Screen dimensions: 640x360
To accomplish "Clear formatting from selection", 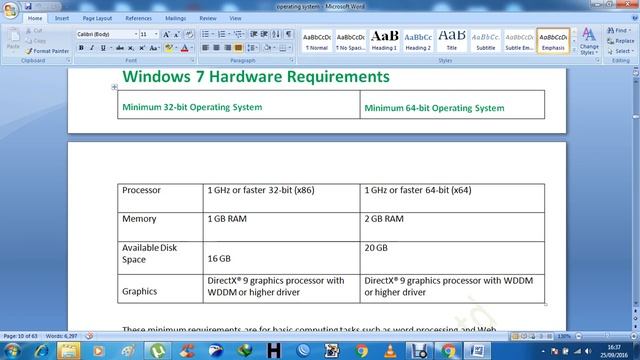I will [189, 35].
